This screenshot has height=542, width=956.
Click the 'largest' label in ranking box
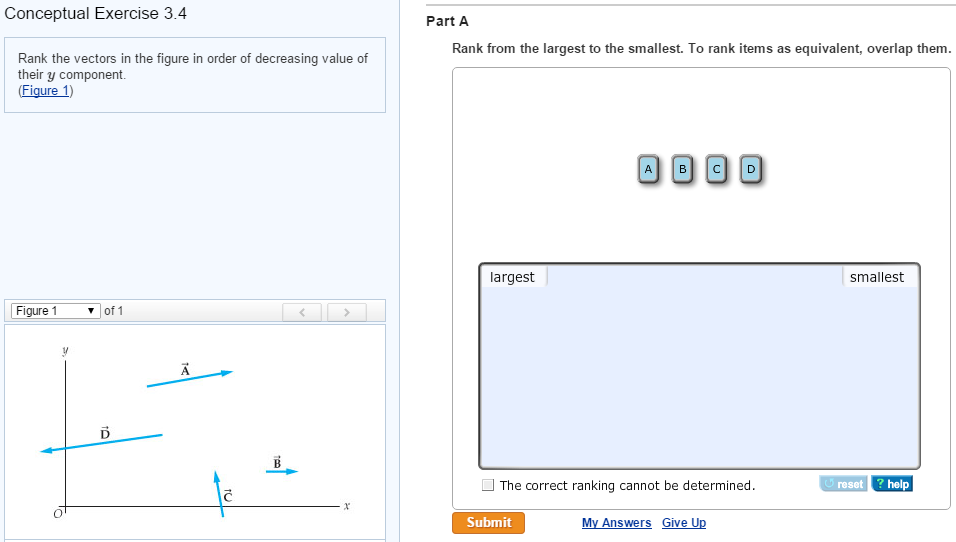point(512,277)
